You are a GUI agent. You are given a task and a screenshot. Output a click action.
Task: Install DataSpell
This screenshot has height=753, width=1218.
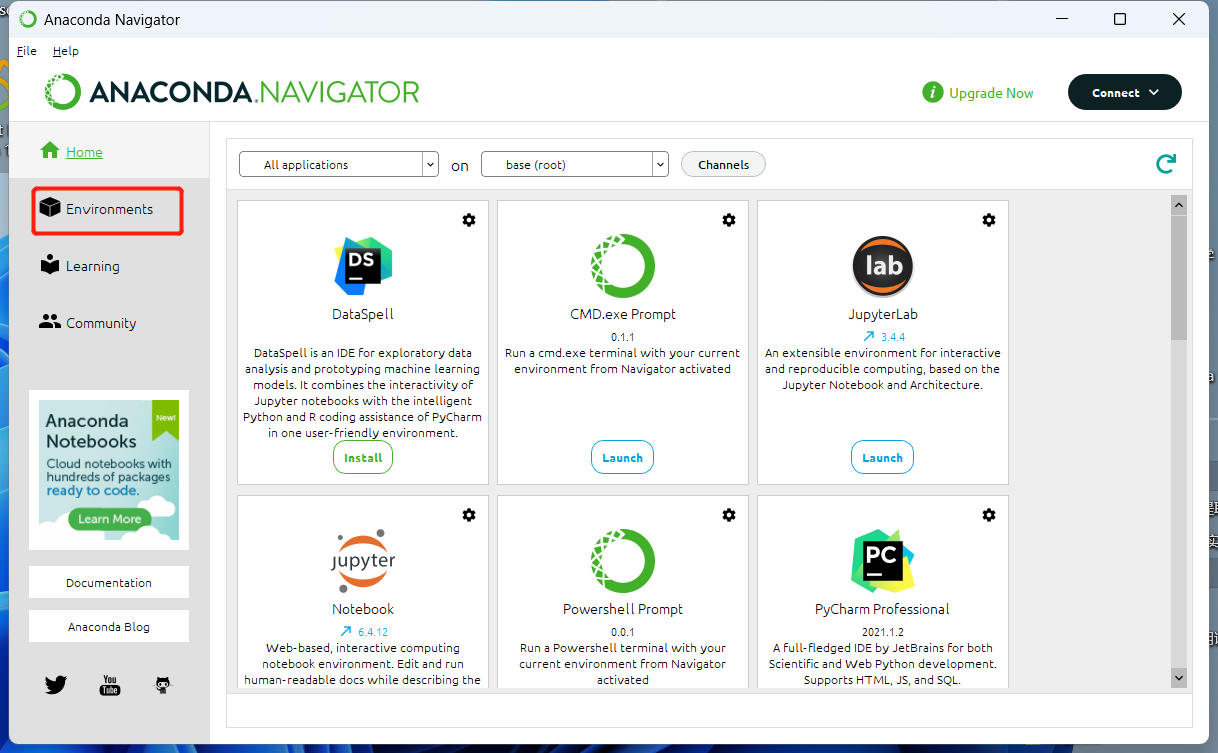(363, 458)
